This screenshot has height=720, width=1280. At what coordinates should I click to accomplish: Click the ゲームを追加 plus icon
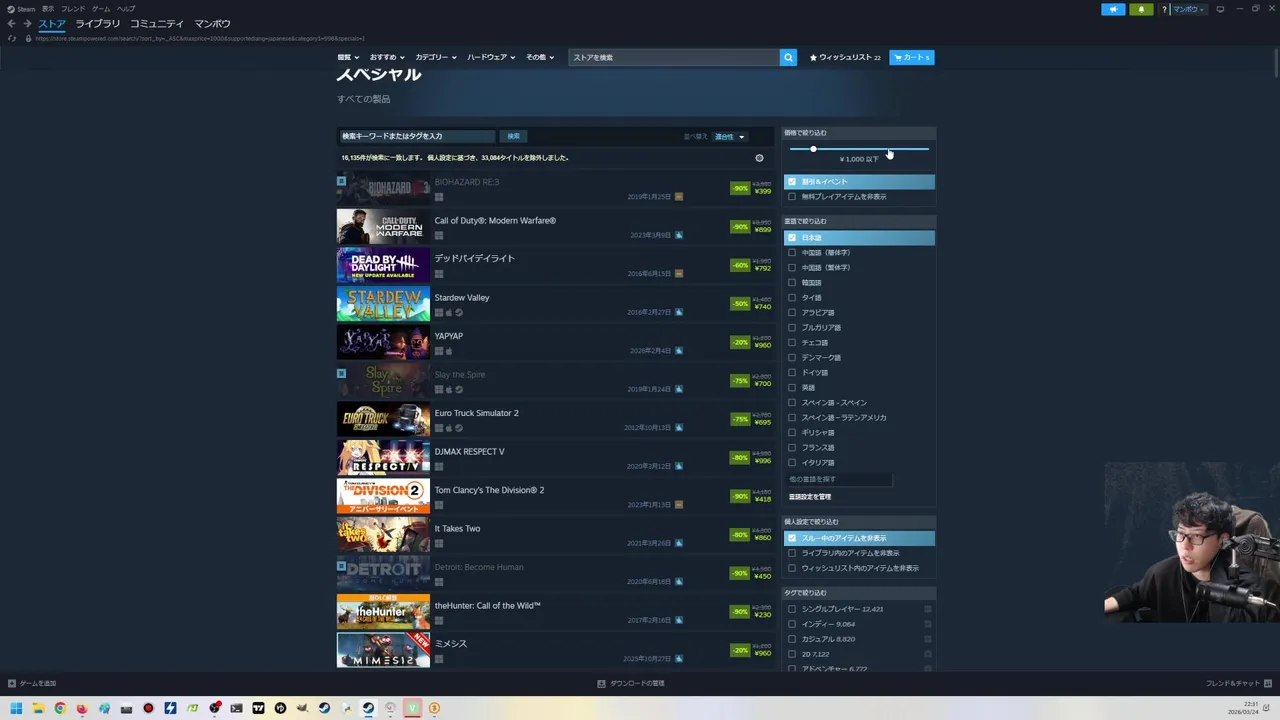tap(12, 684)
